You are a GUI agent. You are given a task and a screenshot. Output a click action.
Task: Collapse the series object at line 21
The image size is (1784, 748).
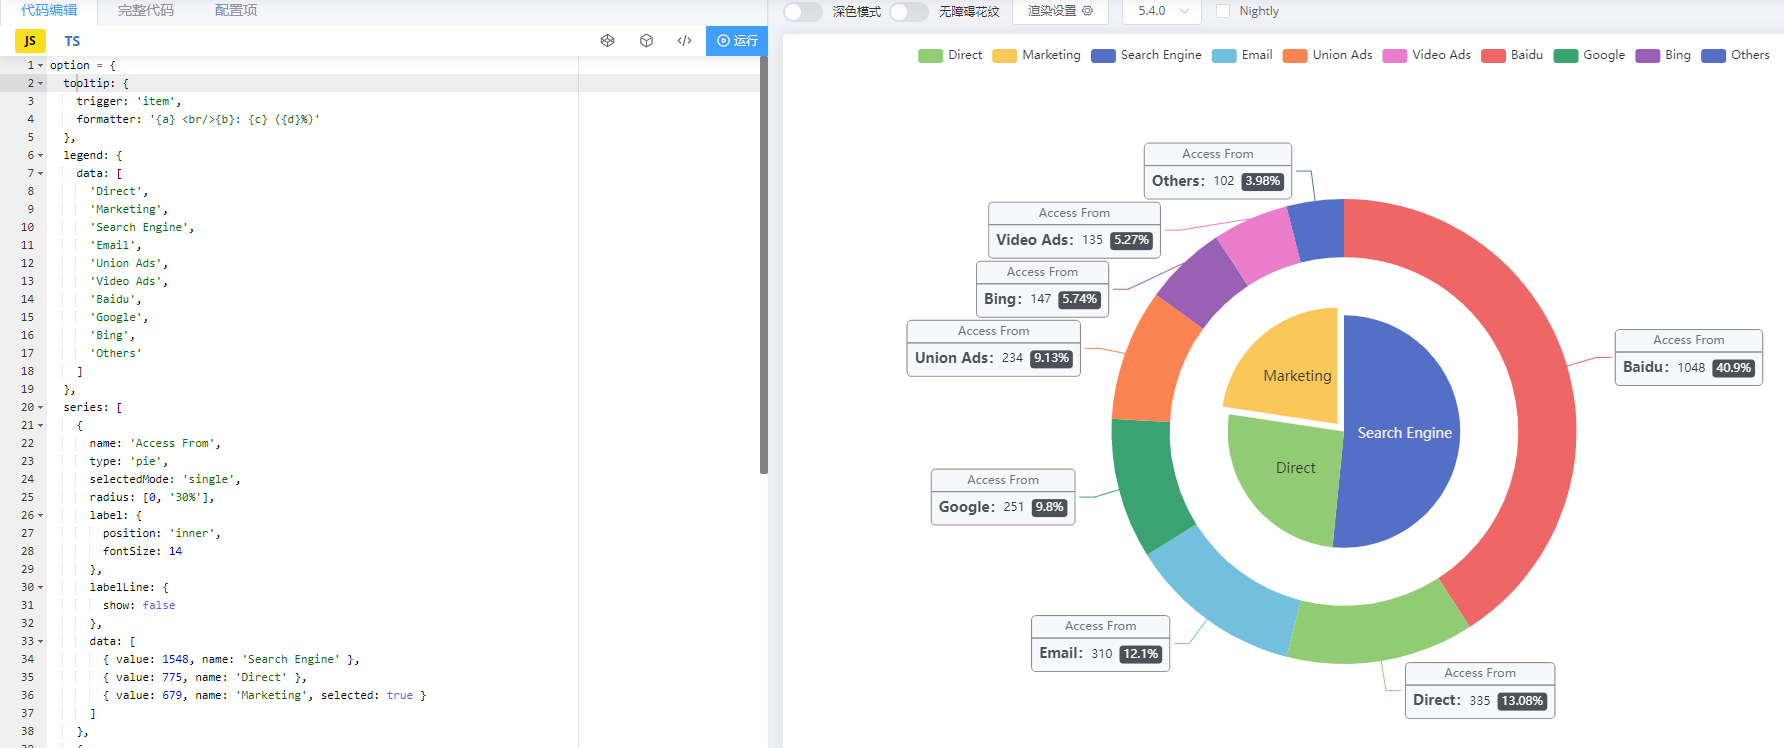coord(41,425)
